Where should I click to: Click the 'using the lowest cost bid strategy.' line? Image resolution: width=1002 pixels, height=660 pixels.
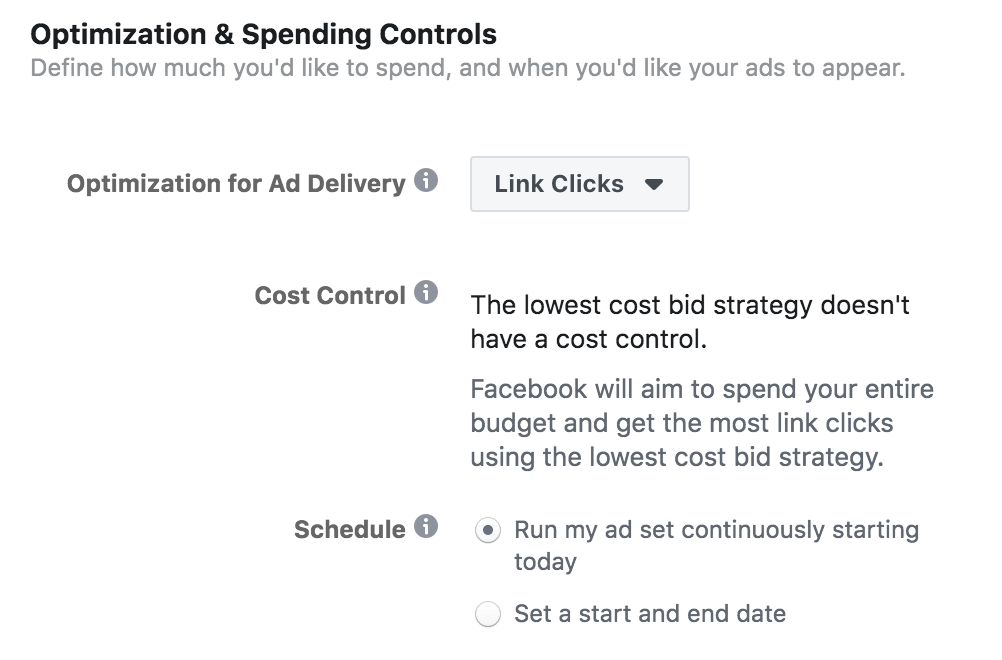pyautogui.click(x=677, y=457)
